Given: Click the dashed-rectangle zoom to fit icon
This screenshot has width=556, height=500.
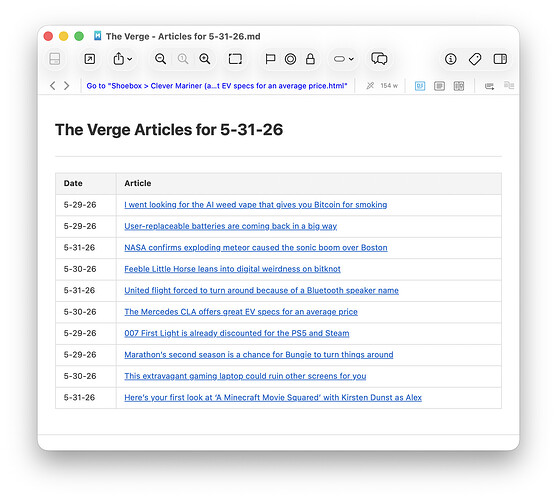Looking at the screenshot, I should [x=235, y=59].
